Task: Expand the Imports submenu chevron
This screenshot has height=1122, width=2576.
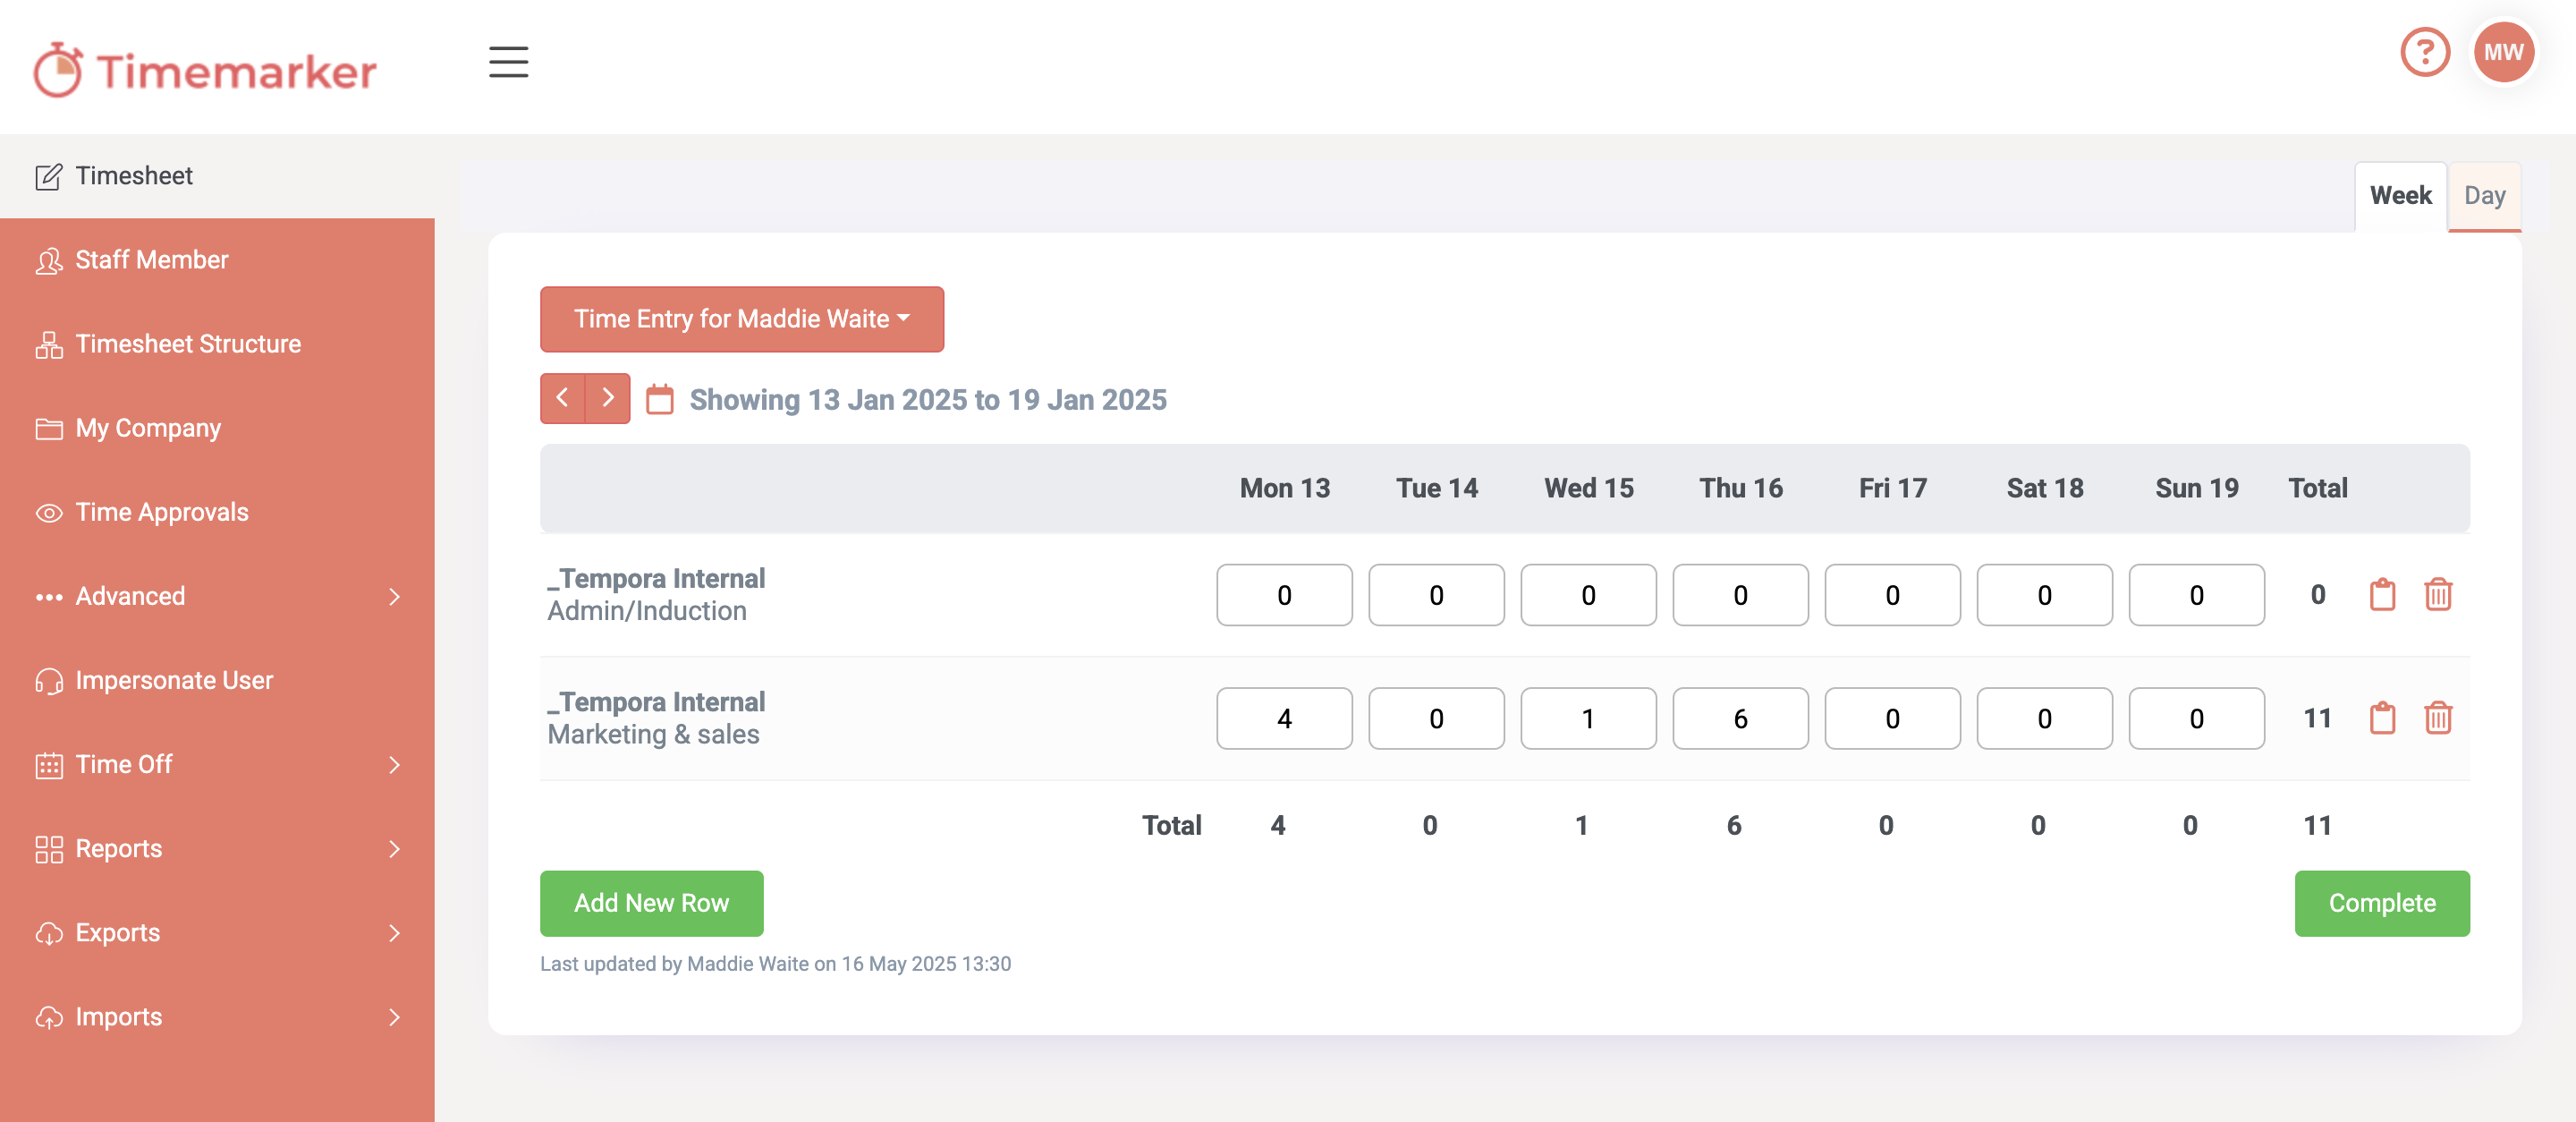Action: click(394, 1017)
